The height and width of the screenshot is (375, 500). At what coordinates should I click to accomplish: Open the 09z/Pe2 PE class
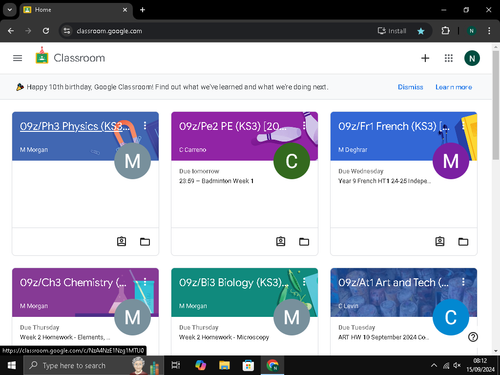coord(233,126)
